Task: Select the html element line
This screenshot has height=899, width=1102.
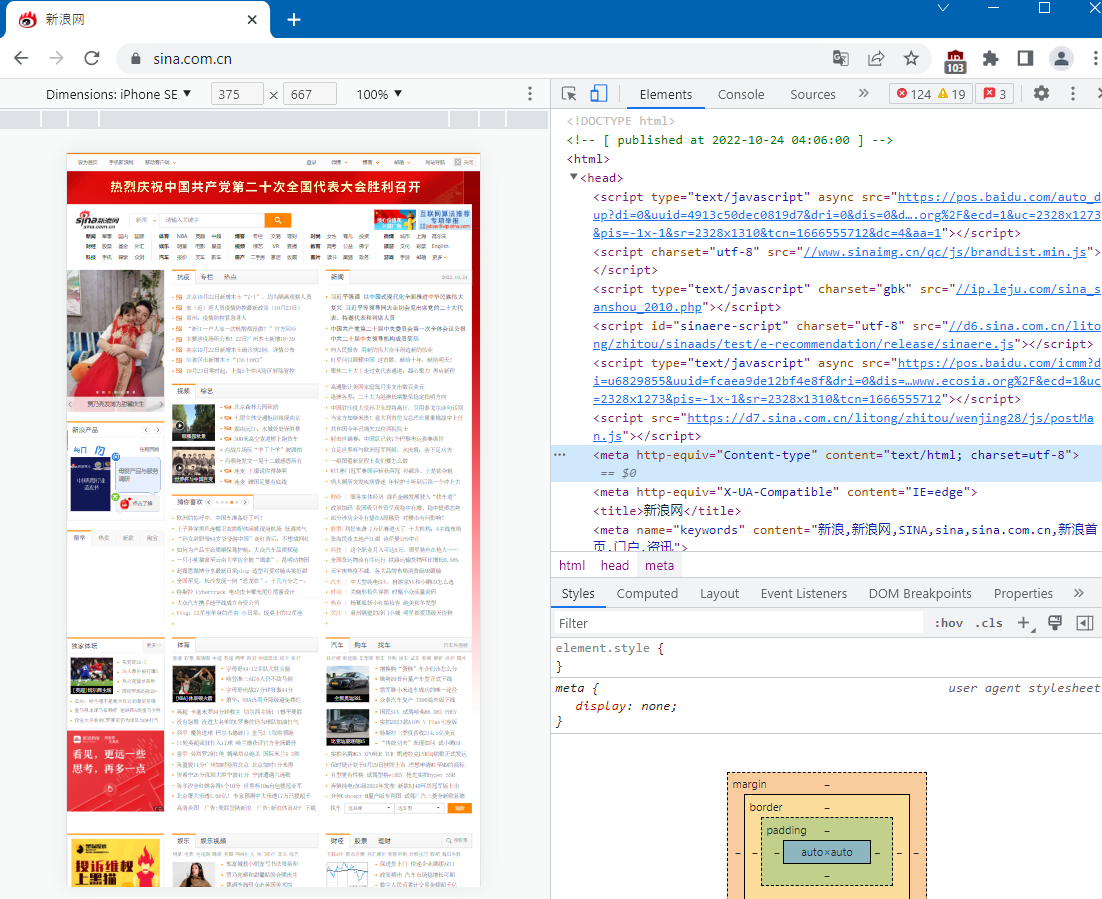Action: (x=588, y=159)
